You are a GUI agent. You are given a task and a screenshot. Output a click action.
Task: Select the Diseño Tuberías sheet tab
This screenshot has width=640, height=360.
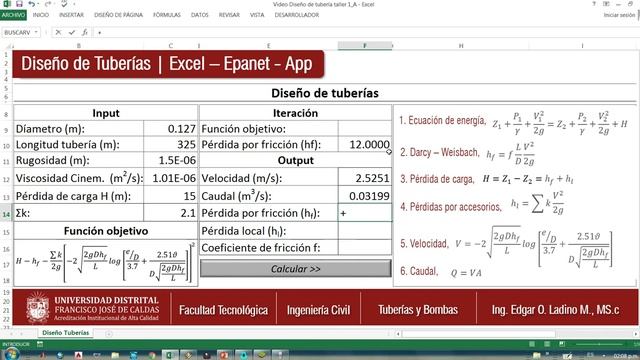click(65, 333)
